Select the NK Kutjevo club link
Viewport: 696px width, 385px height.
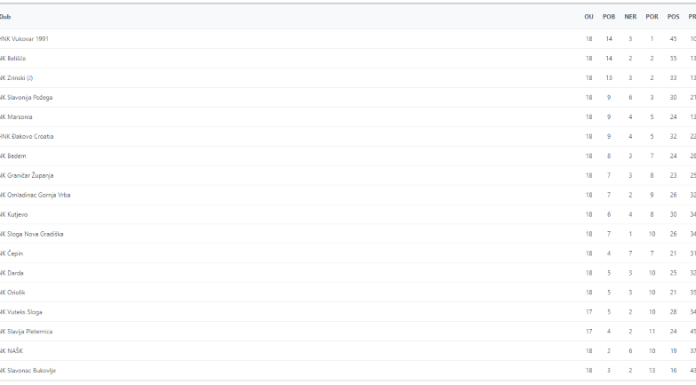coord(14,214)
